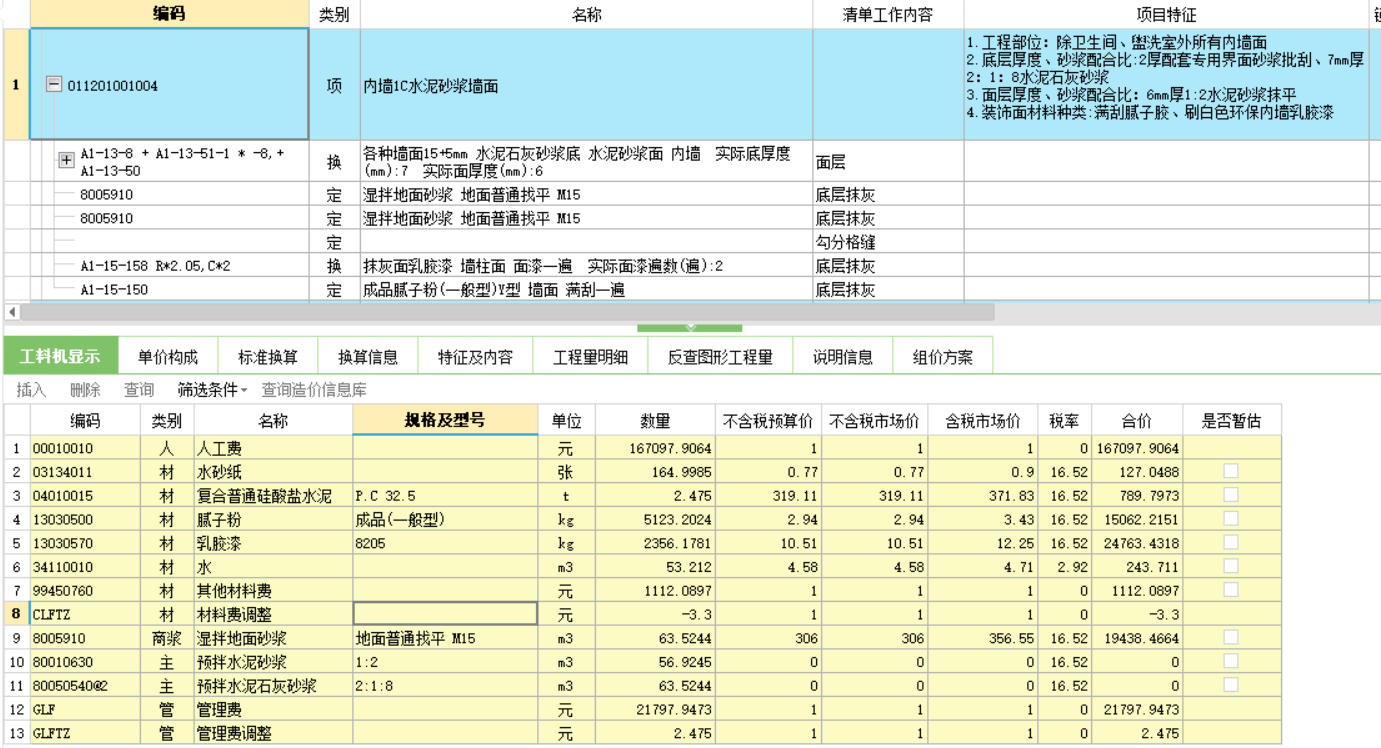Select material code 00010010

[85, 448]
